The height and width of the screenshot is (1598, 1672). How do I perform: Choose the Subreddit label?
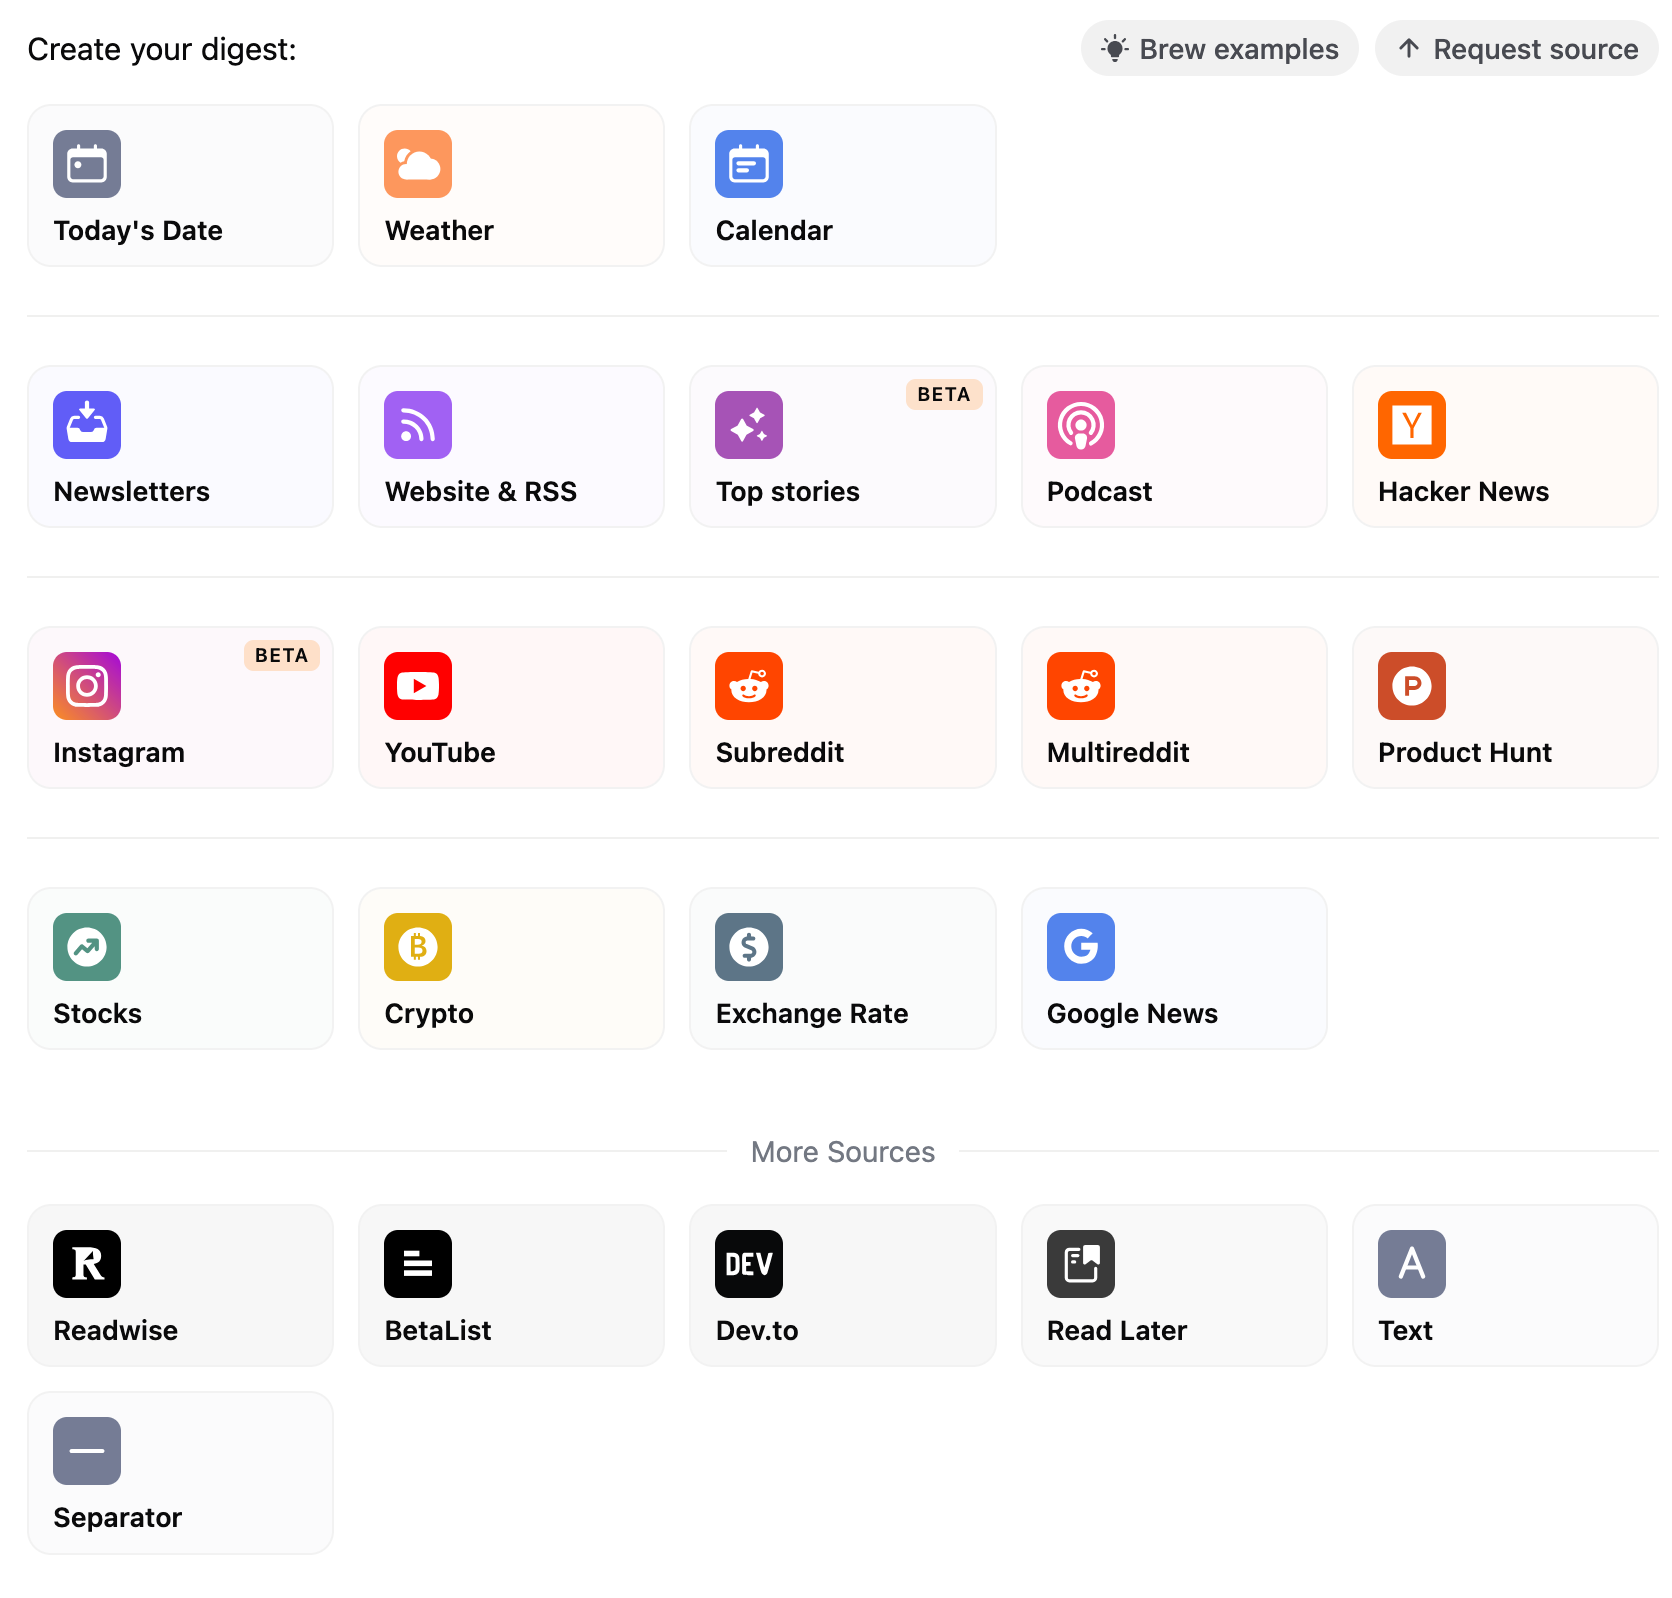[780, 753]
